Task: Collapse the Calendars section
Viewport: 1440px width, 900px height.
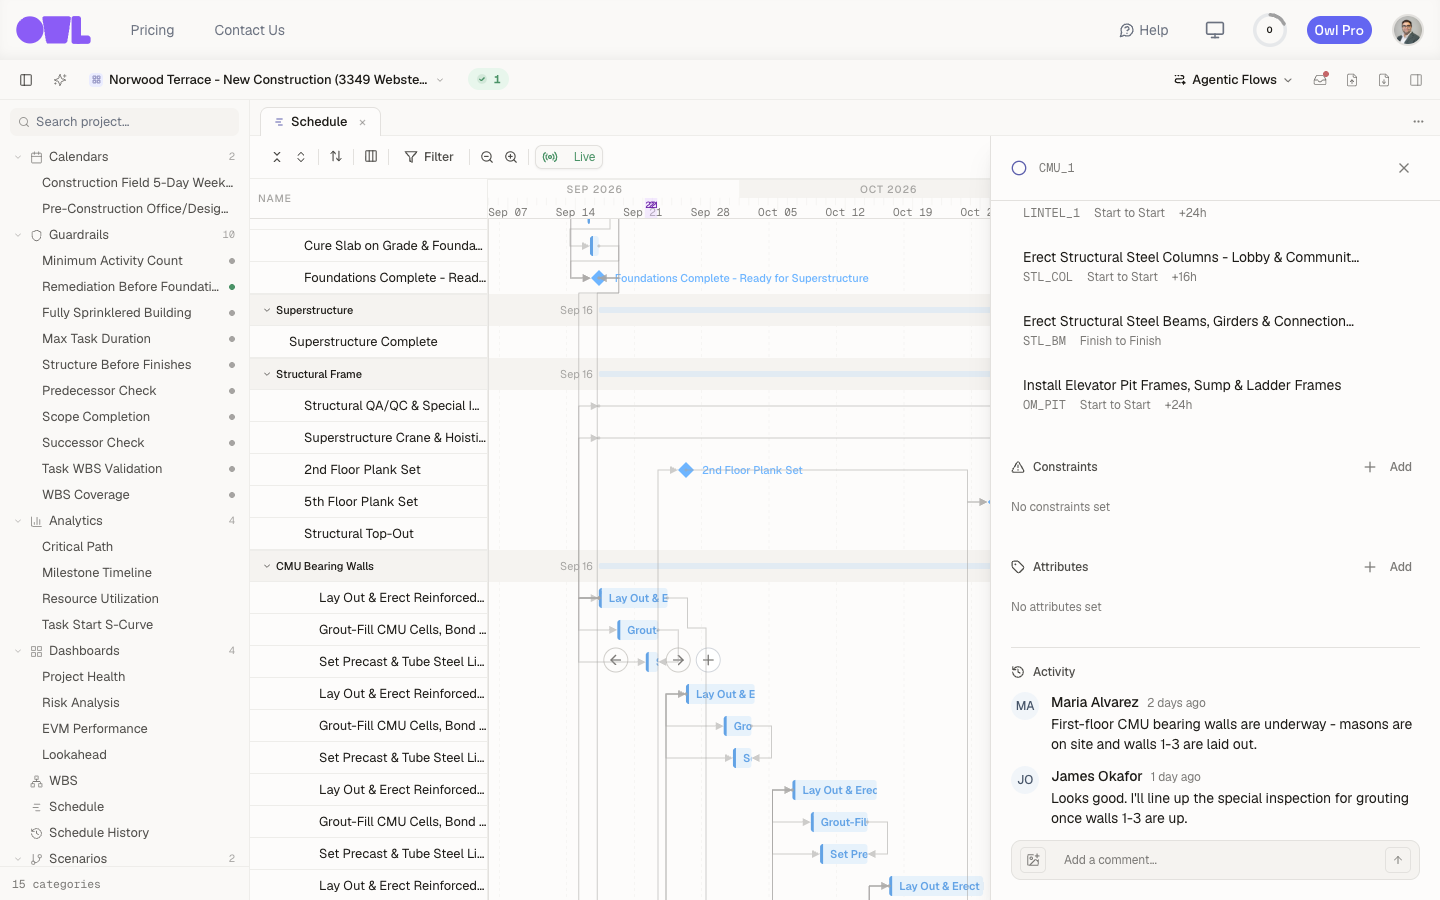Action: [18, 157]
